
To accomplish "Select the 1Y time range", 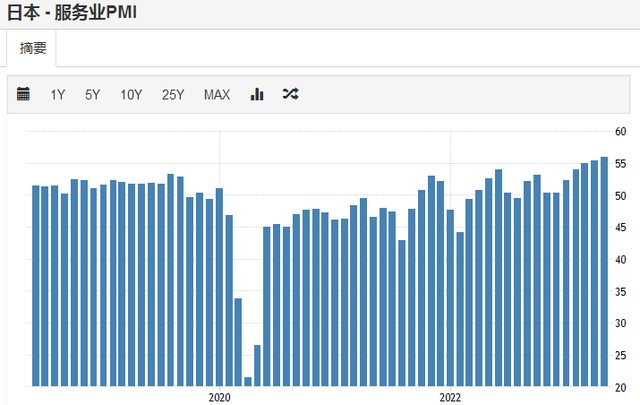I will (58, 95).
